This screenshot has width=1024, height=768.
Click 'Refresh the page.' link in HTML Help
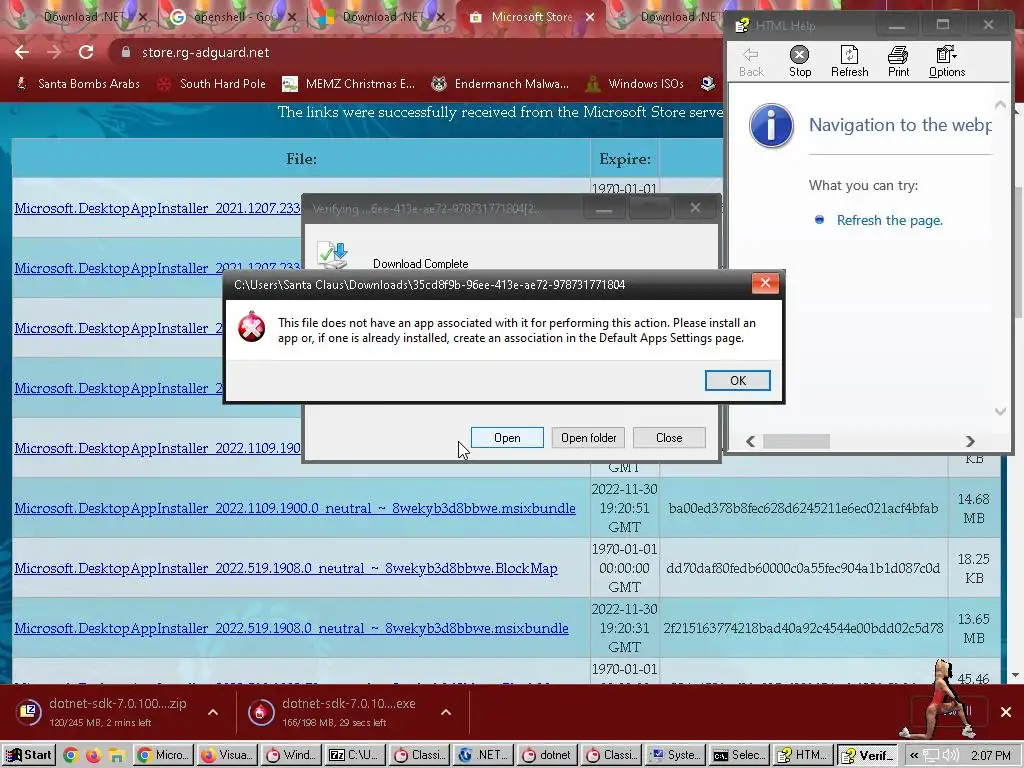tap(889, 220)
